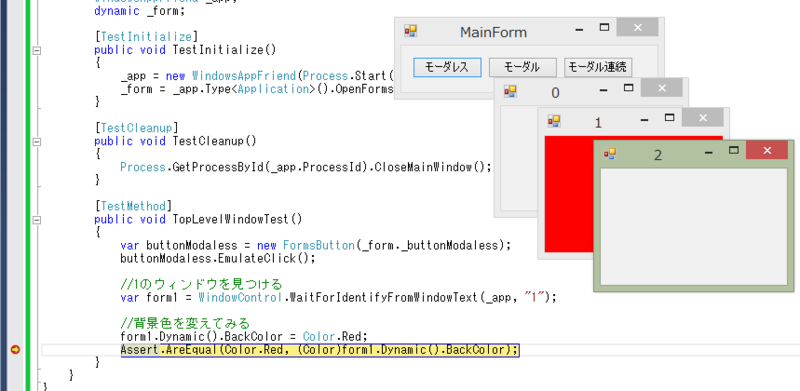This screenshot has width=800, height=391.
Task: Click the comment //背景色を変えてみる
Action: click(x=185, y=323)
